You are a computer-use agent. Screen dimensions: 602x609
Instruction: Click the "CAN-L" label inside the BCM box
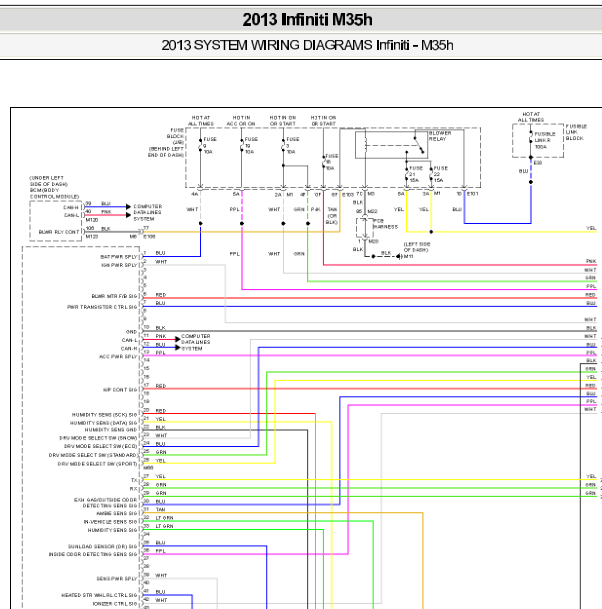(71, 215)
